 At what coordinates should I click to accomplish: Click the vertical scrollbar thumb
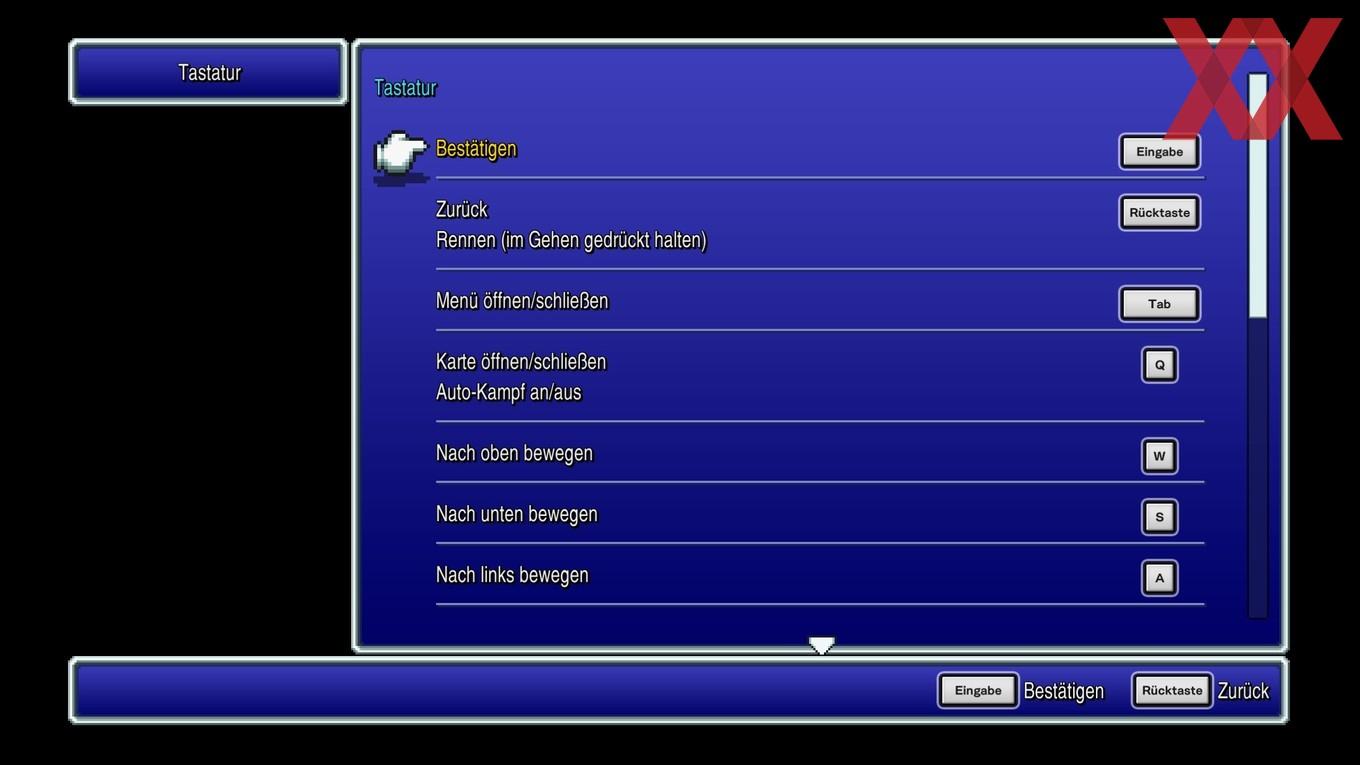coord(1257,196)
